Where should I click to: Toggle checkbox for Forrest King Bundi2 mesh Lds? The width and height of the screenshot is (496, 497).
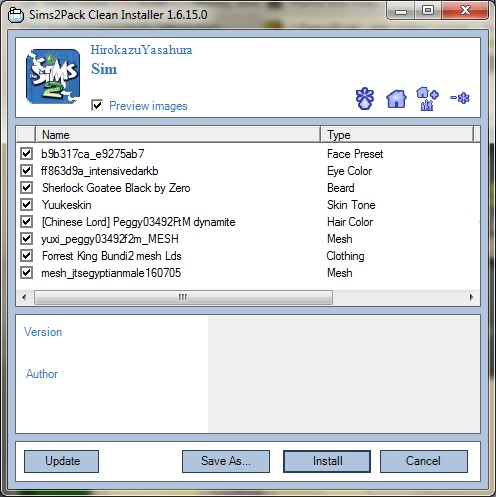26,256
